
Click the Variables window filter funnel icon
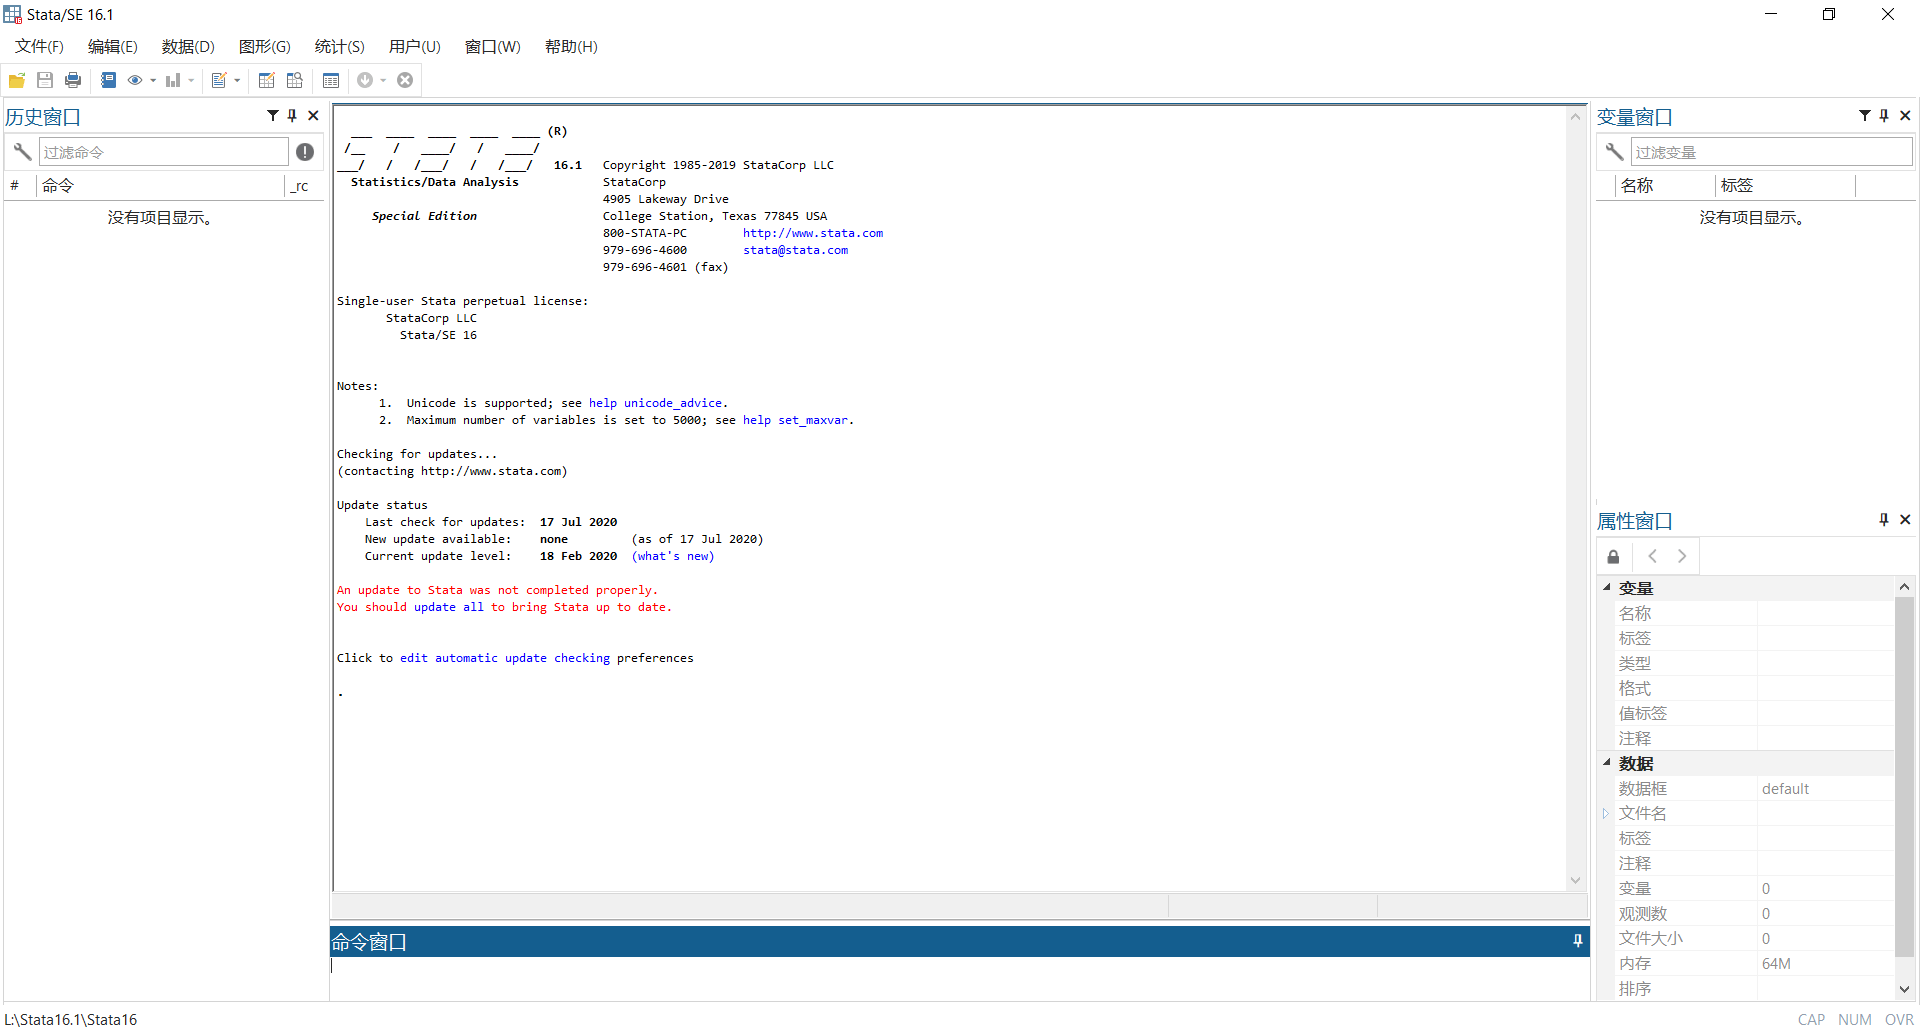[x=1865, y=116]
